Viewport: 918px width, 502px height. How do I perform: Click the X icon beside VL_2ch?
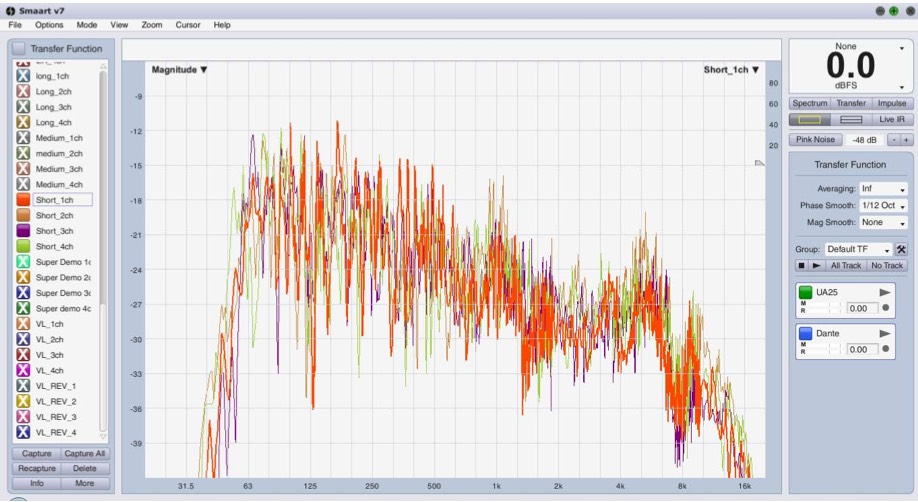[x=23, y=339]
